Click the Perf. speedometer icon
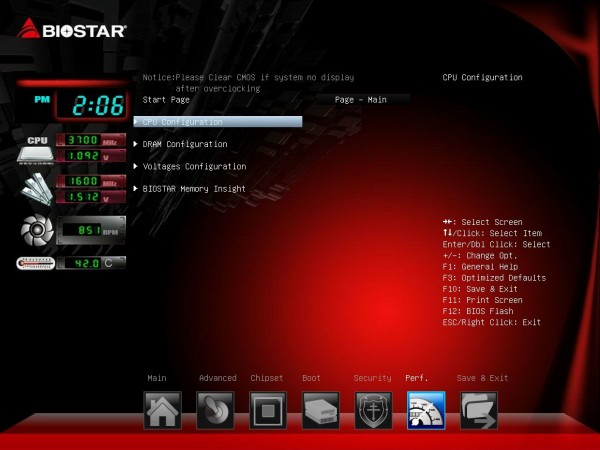Viewport: 600px width, 450px height. pos(426,411)
